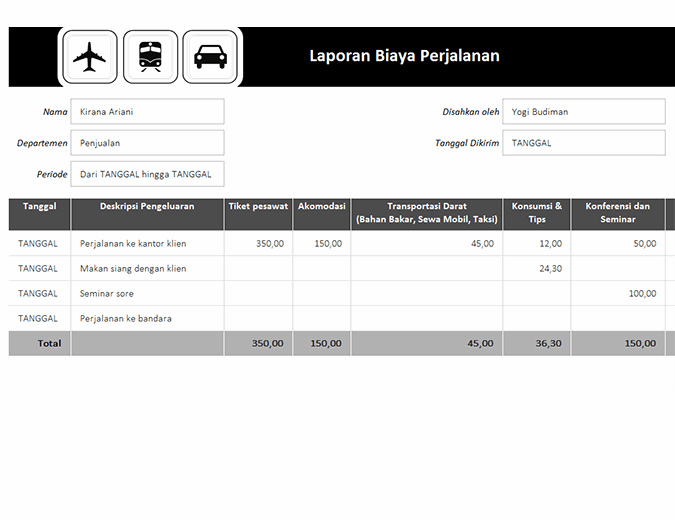Viewport: 675px width, 520px height.
Task: Select Total Konferensi 150,00
Action: pyautogui.click(x=618, y=344)
